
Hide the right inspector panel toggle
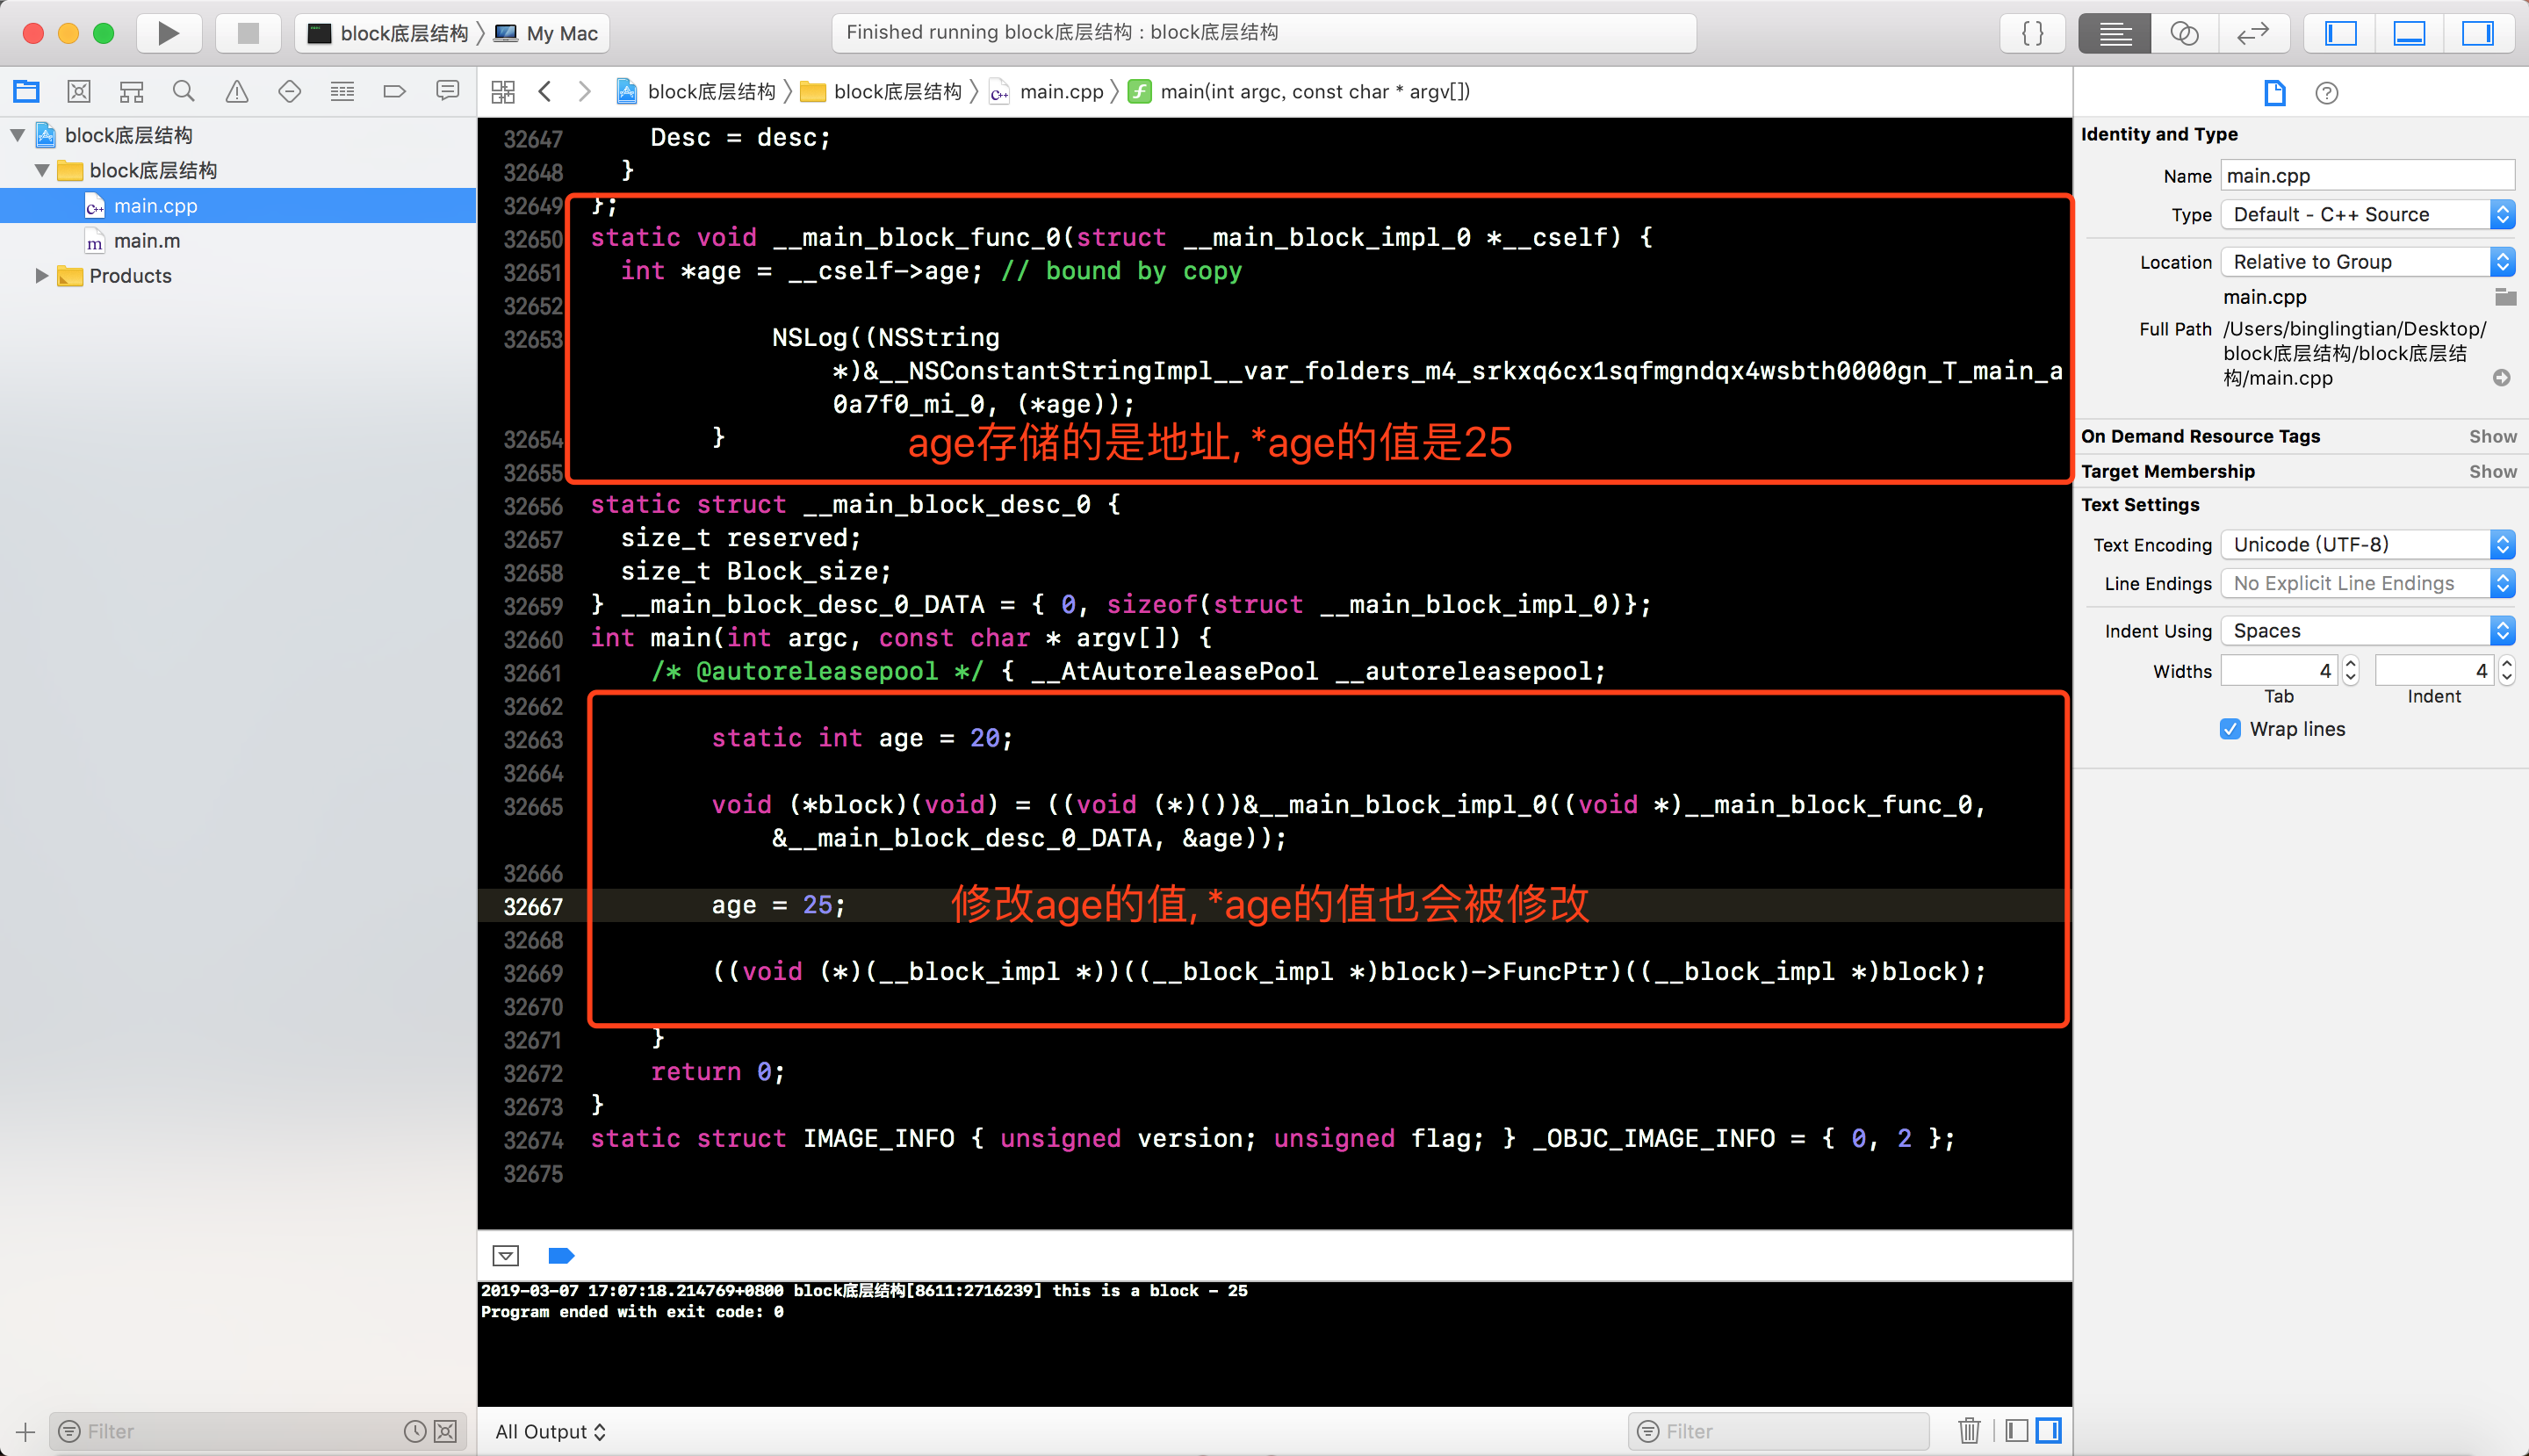pyautogui.click(x=2476, y=33)
